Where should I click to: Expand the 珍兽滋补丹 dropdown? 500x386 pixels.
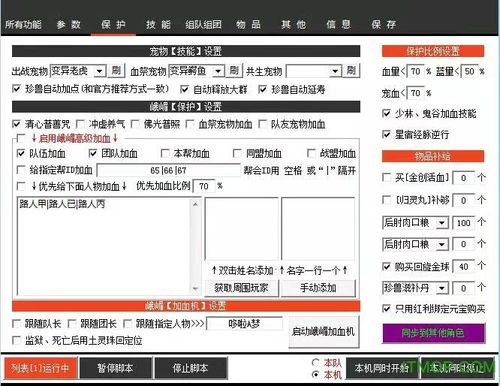[x=442, y=288]
